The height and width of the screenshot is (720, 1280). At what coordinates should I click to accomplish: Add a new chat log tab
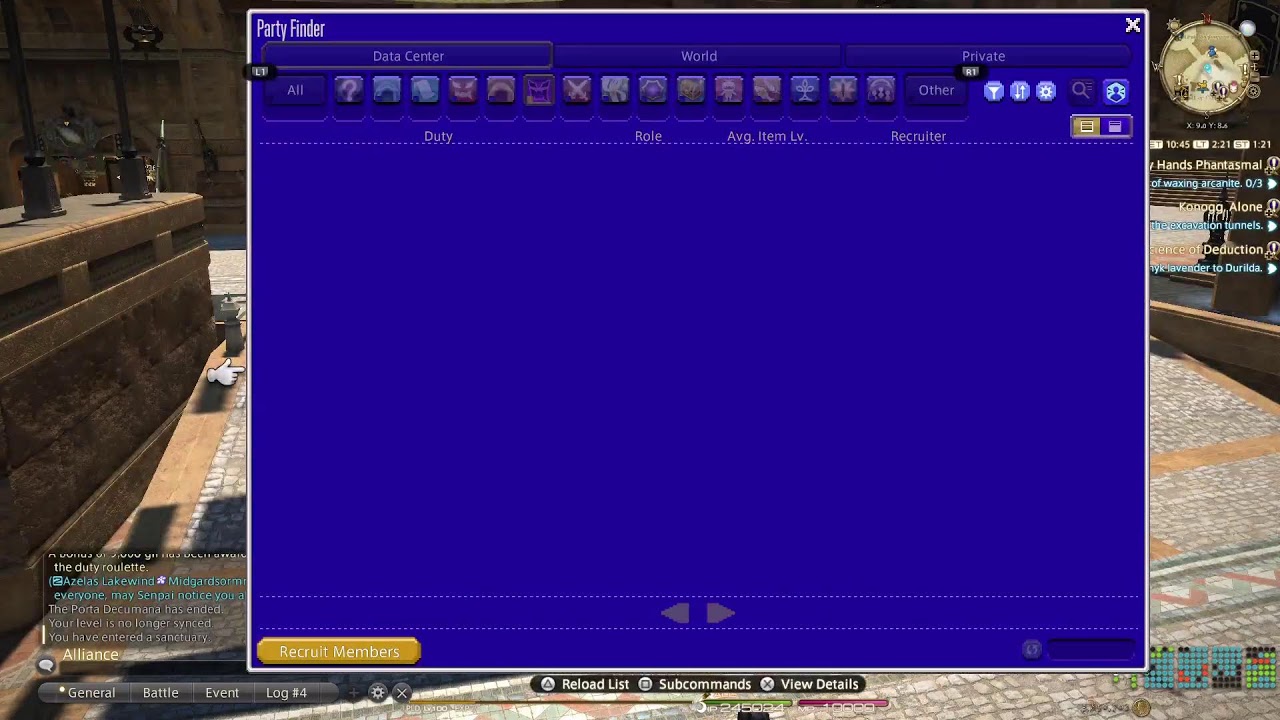click(x=352, y=693)
